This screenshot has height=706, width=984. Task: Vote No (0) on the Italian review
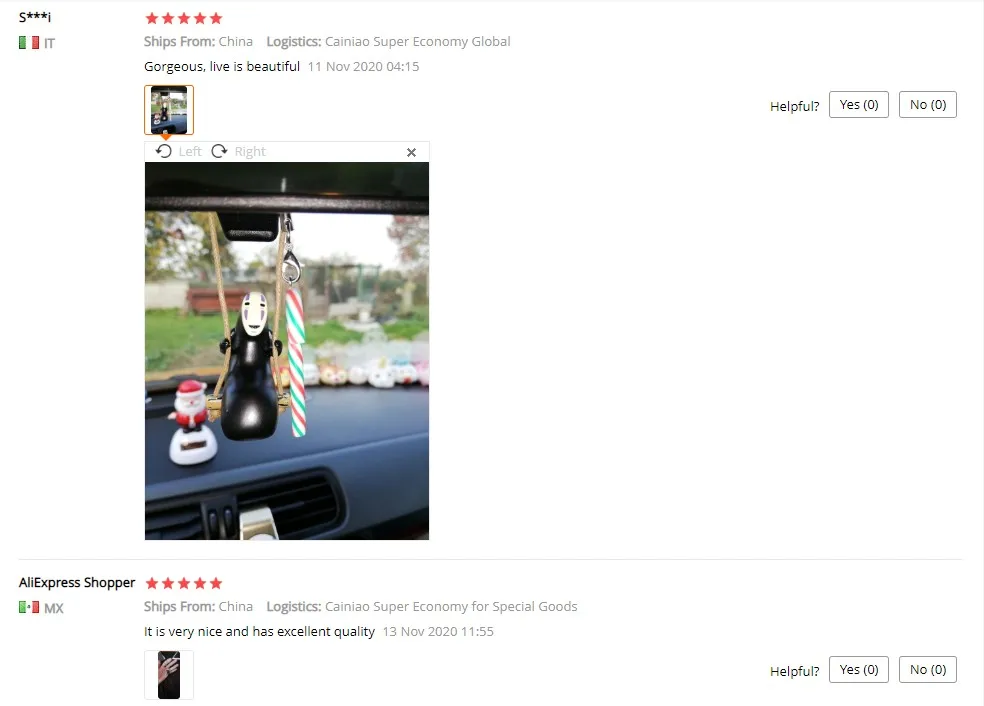pos(928,105)
